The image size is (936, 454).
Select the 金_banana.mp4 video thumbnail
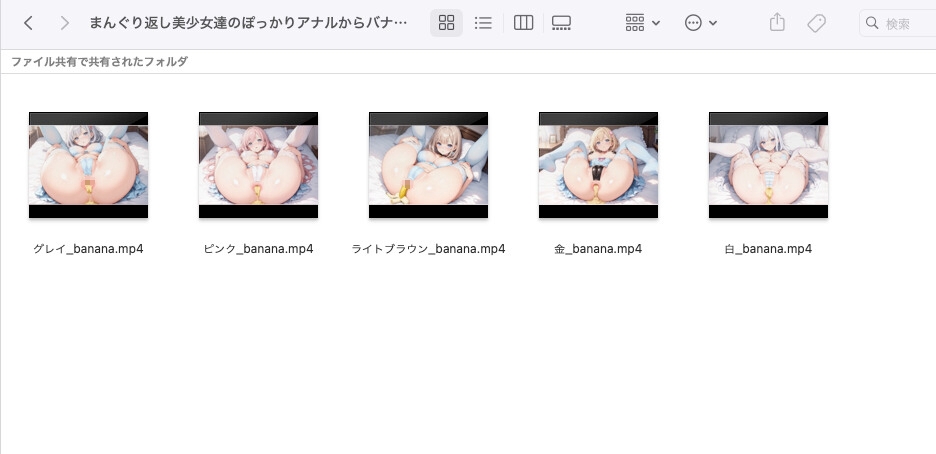tap(598, 165)
